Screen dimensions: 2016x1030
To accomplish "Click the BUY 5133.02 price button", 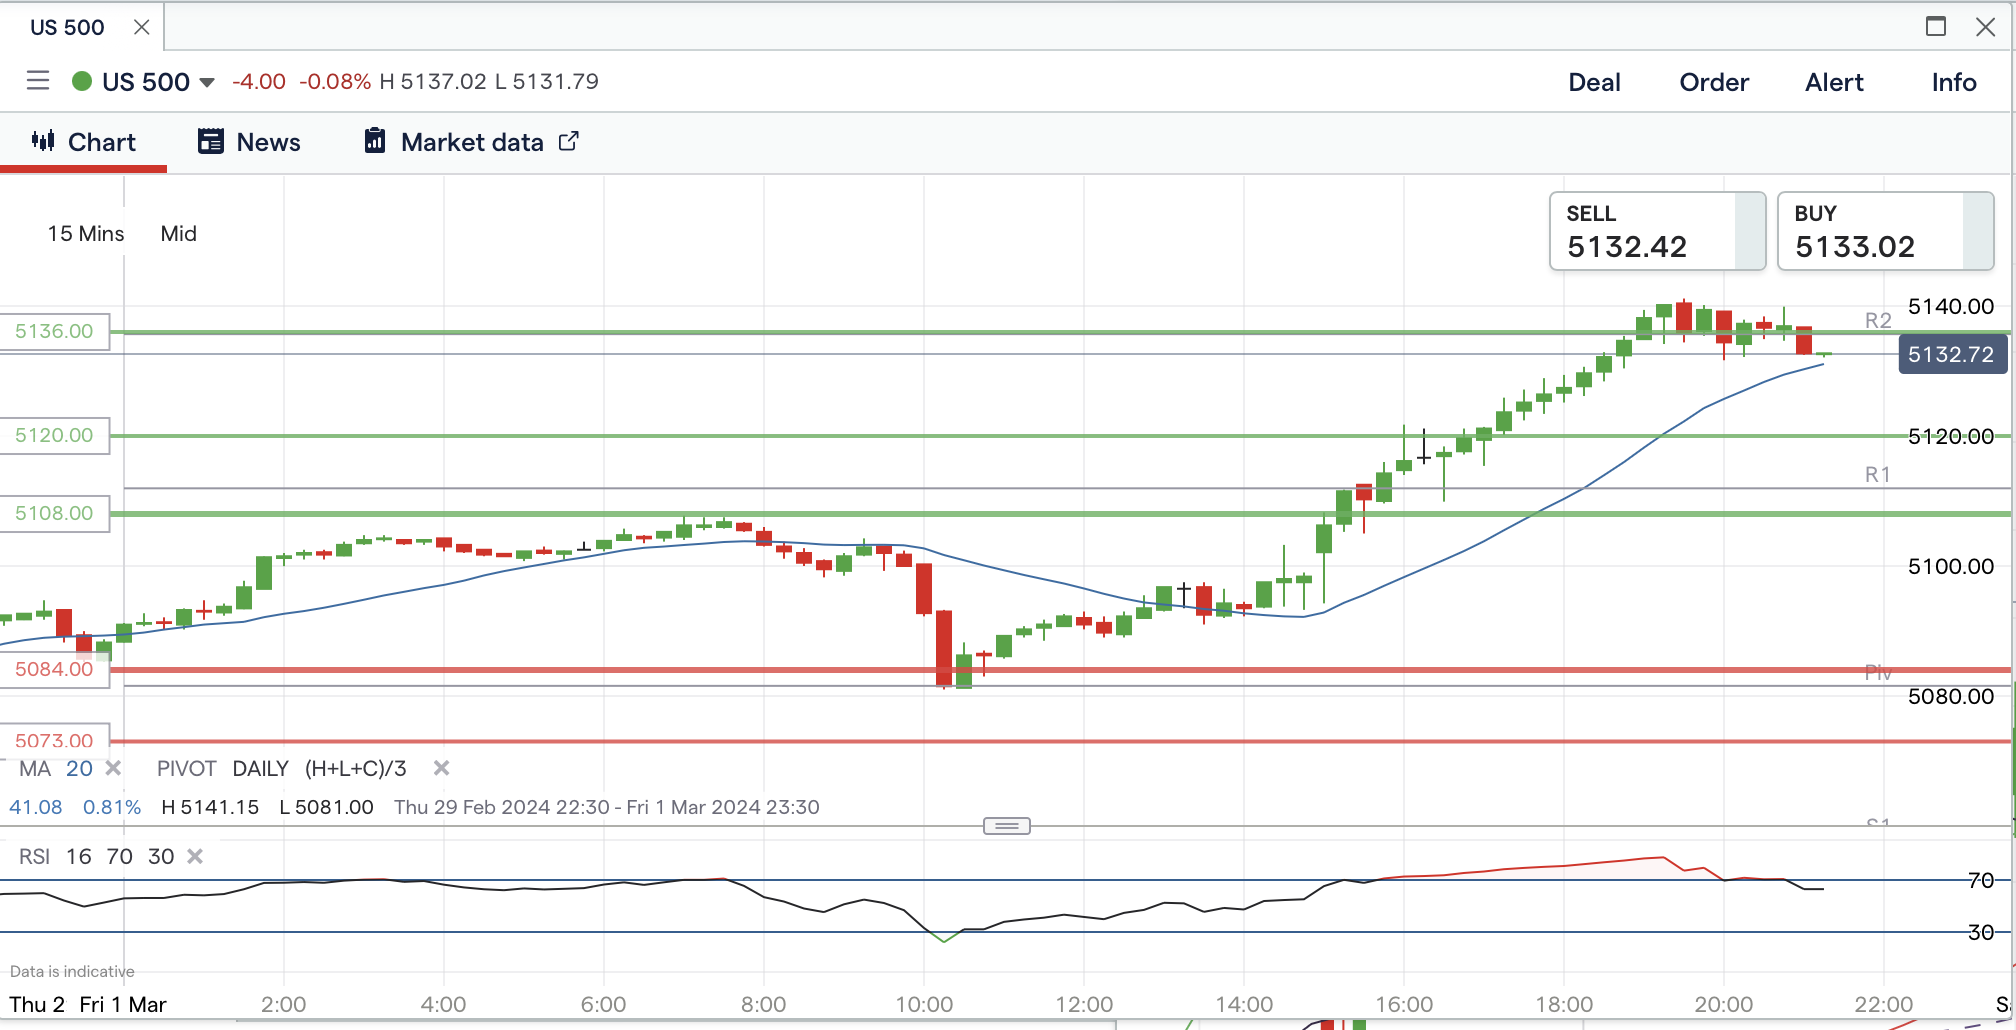I will (1885, 231).
